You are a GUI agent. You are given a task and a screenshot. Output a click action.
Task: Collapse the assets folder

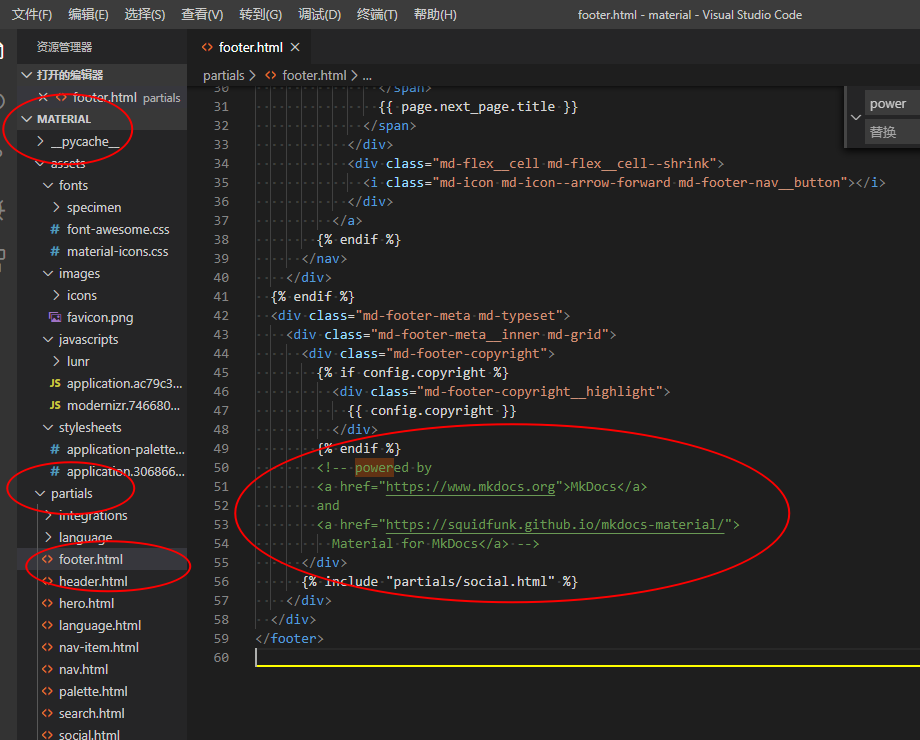(40, 163)
